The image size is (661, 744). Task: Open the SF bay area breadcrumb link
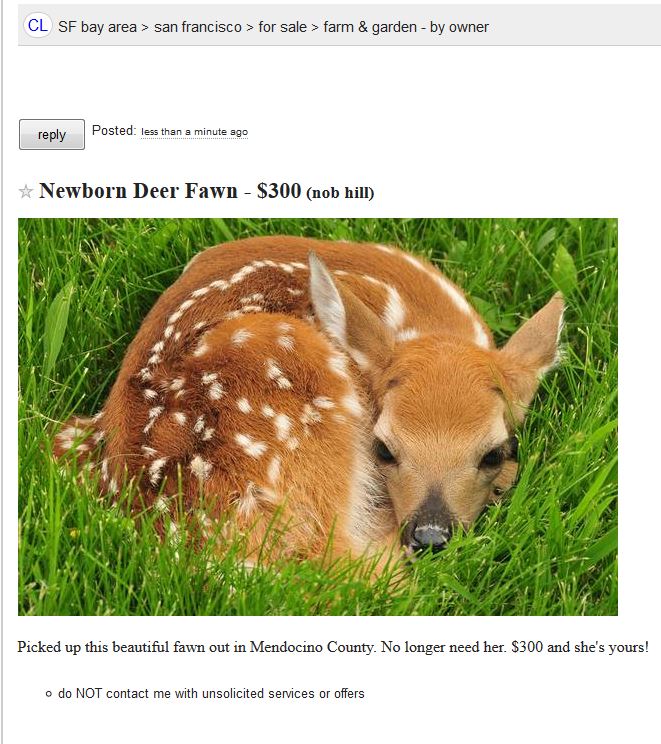point(97,27)
